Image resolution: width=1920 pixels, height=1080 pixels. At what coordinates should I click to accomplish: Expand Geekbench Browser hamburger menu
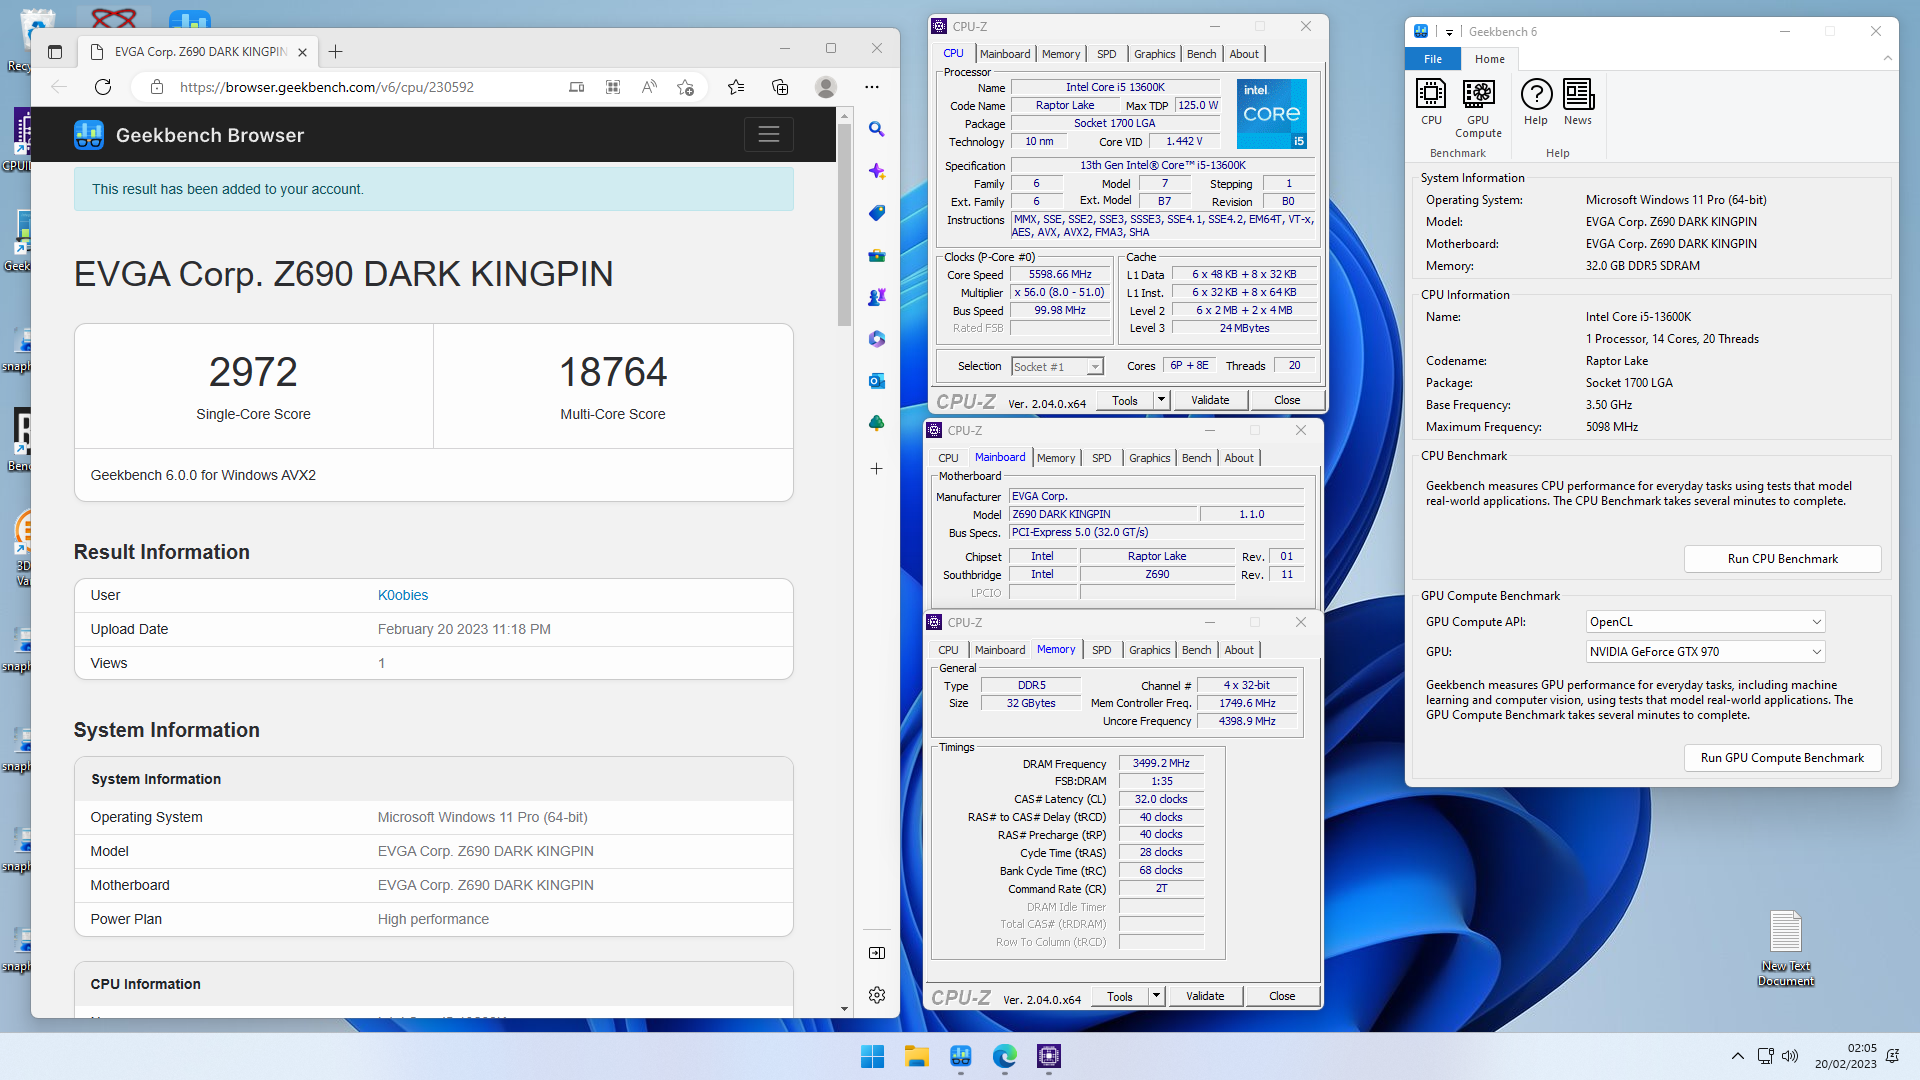pyautogui.click(x=768, y=134)
